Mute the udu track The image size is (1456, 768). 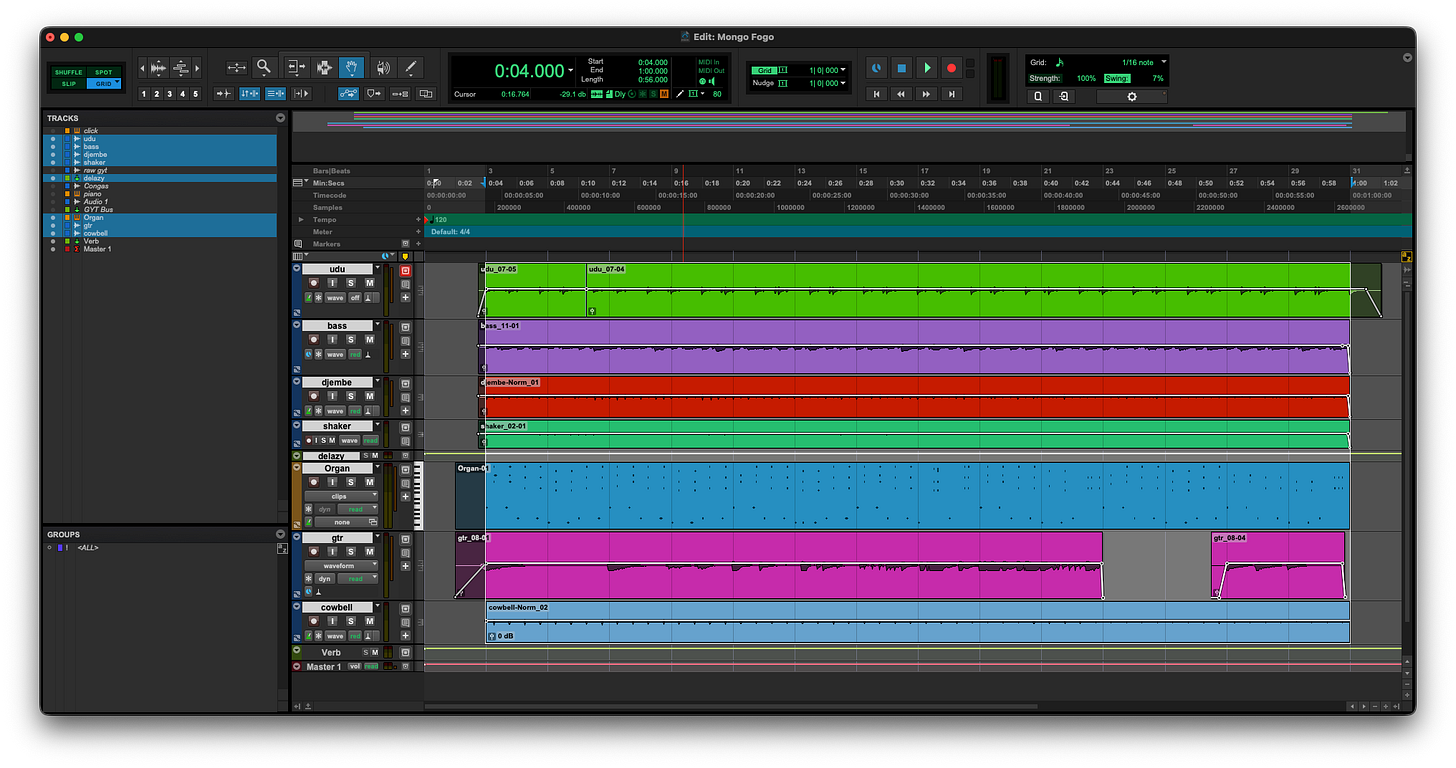pos(369,283)
